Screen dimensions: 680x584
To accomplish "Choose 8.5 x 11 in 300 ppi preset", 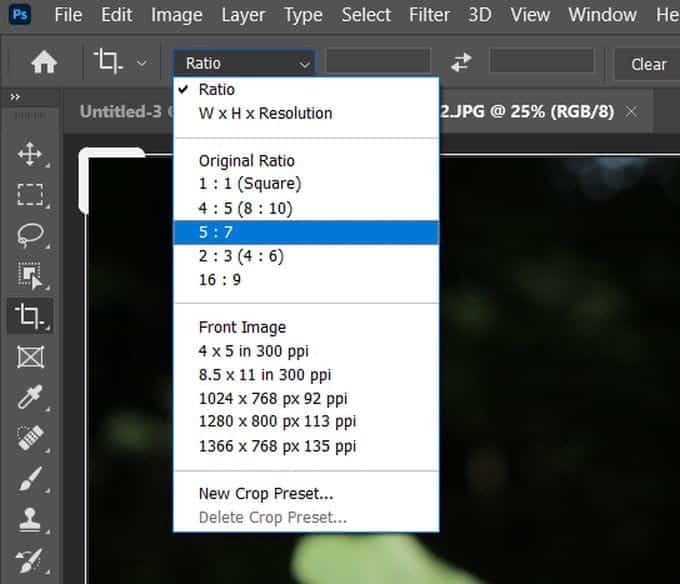I will click(306, 375).
